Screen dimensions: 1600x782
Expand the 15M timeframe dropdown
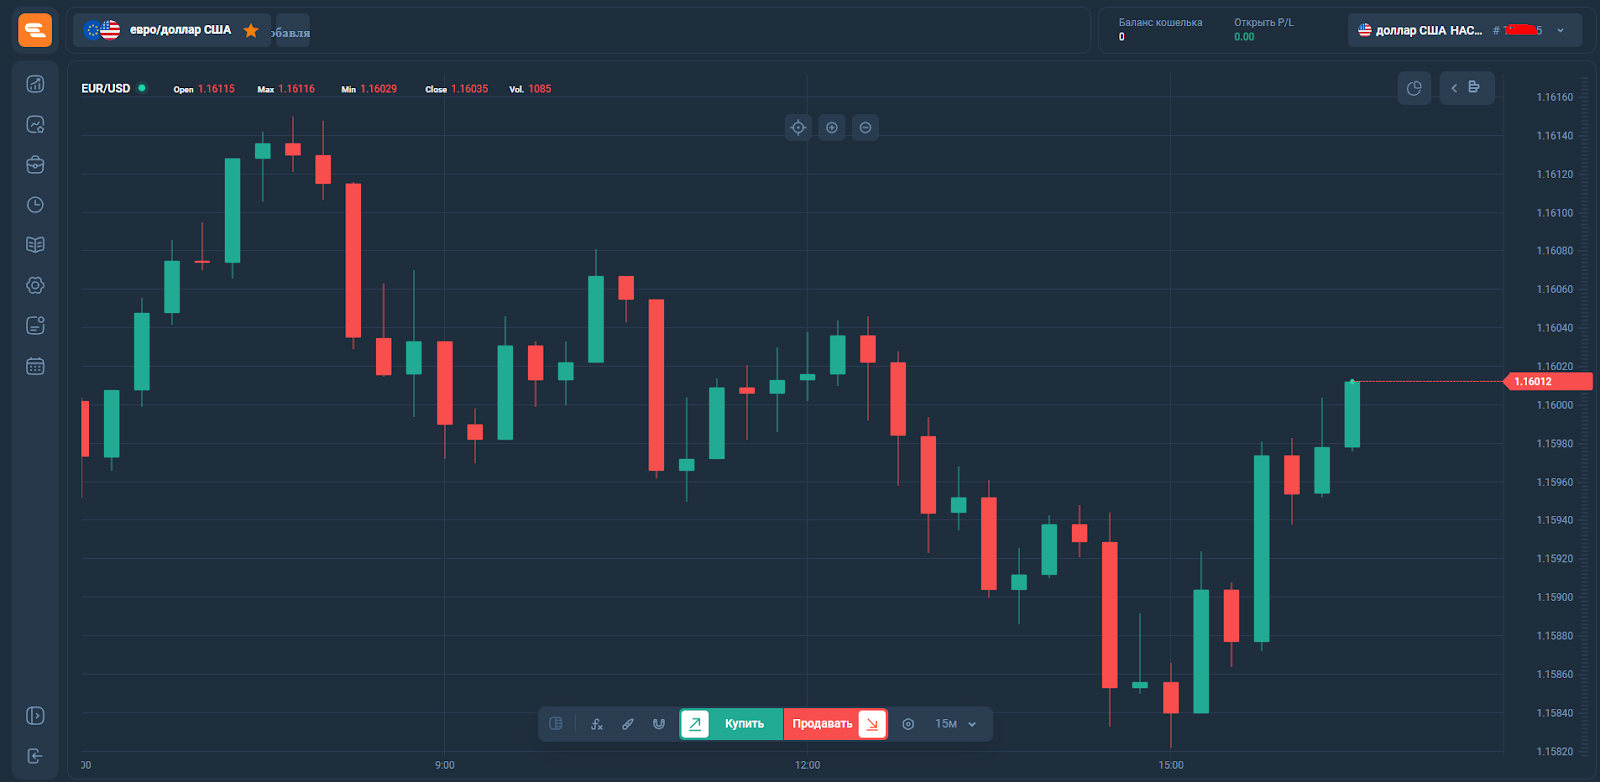pyautogui.click(x=955, y=724)
